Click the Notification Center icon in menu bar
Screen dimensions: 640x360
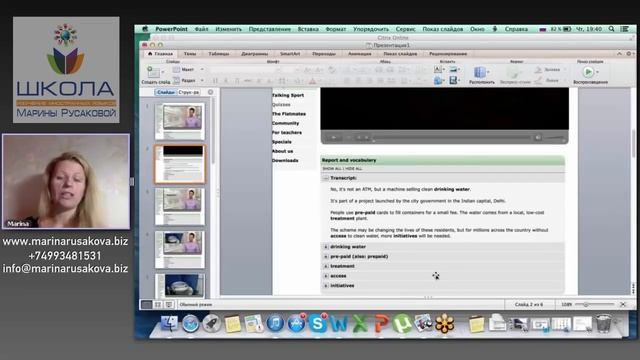click(x=625, y=29)
